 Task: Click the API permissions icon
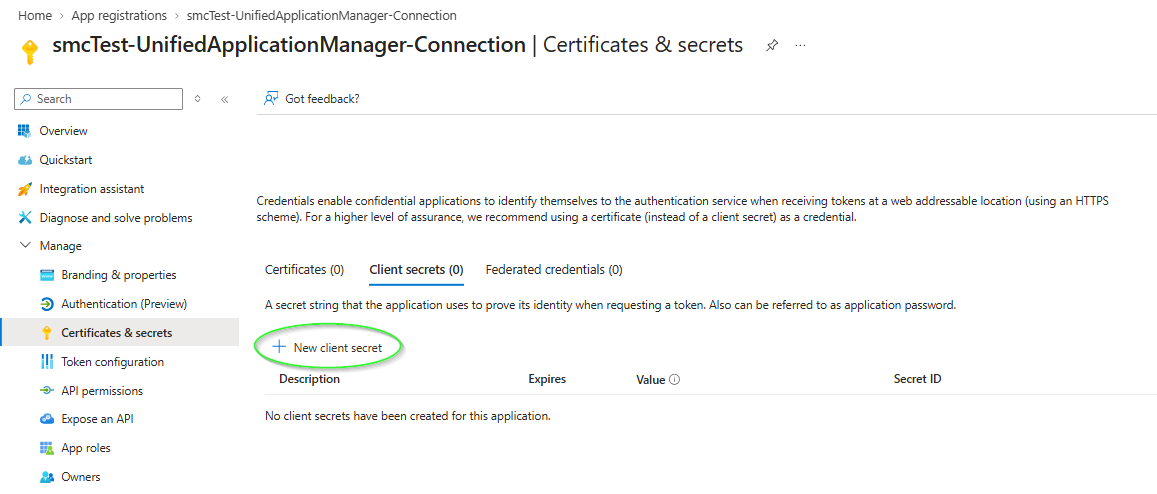(46, 391)
